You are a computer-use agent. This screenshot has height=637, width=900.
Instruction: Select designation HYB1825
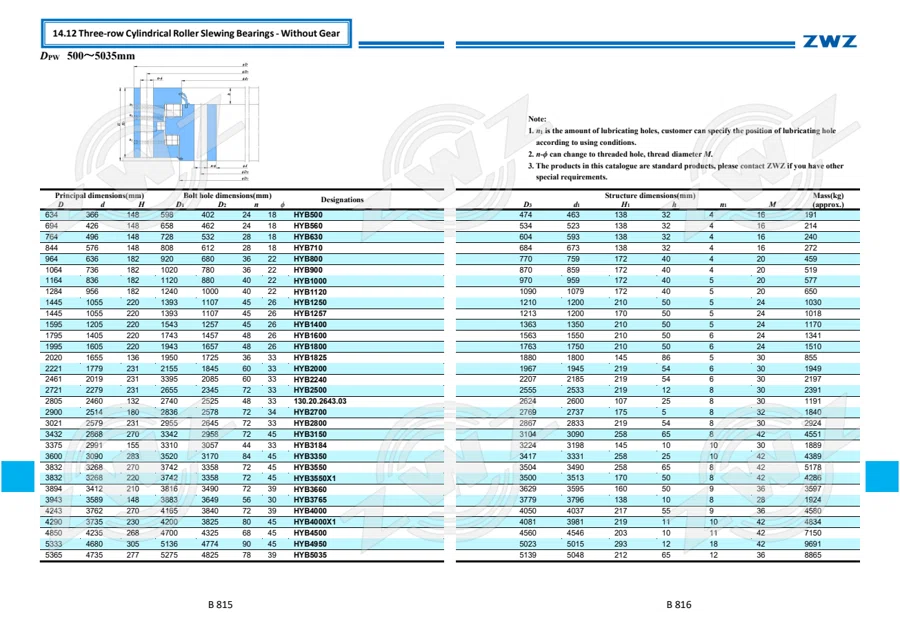point(310,358)
